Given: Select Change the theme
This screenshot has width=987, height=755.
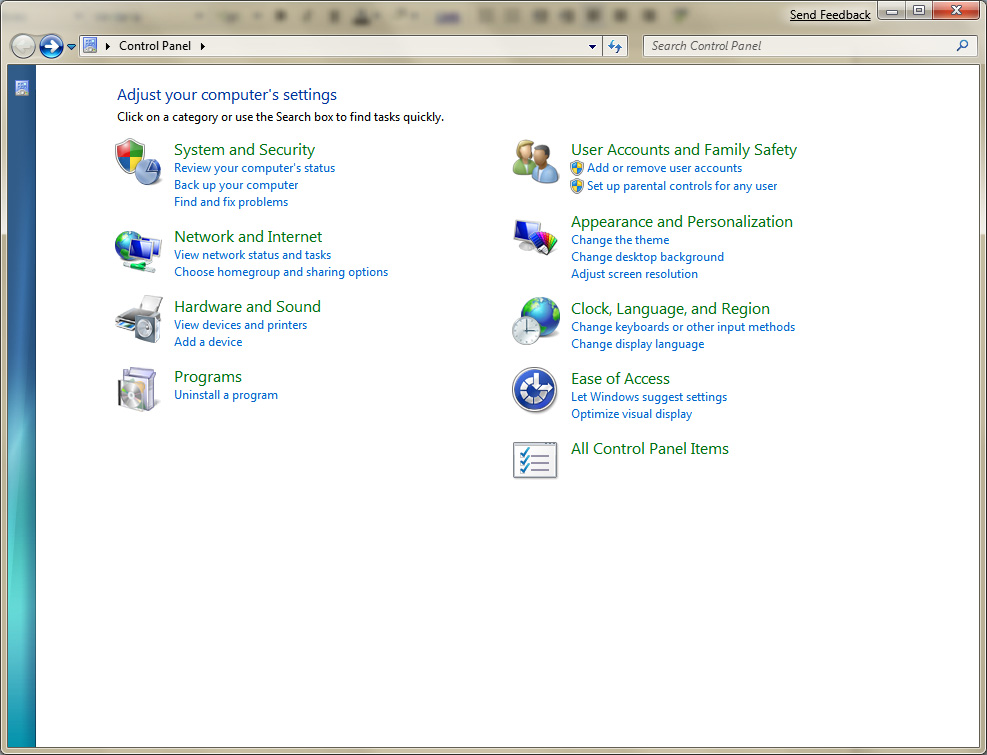Looking at the screenshot, I should point(620,240).
